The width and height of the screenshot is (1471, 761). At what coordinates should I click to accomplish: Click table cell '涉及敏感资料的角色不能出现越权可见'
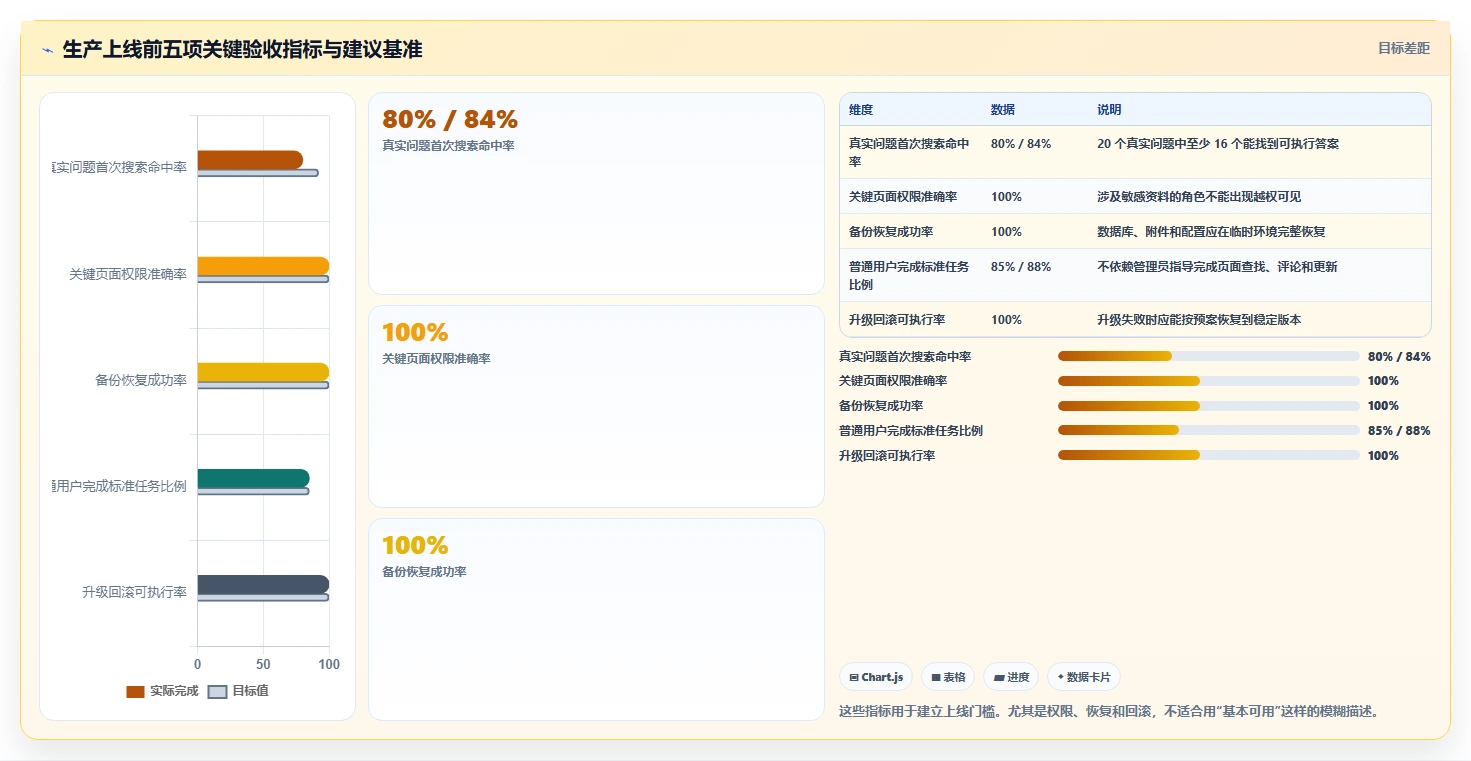(x=1199, y=197)
